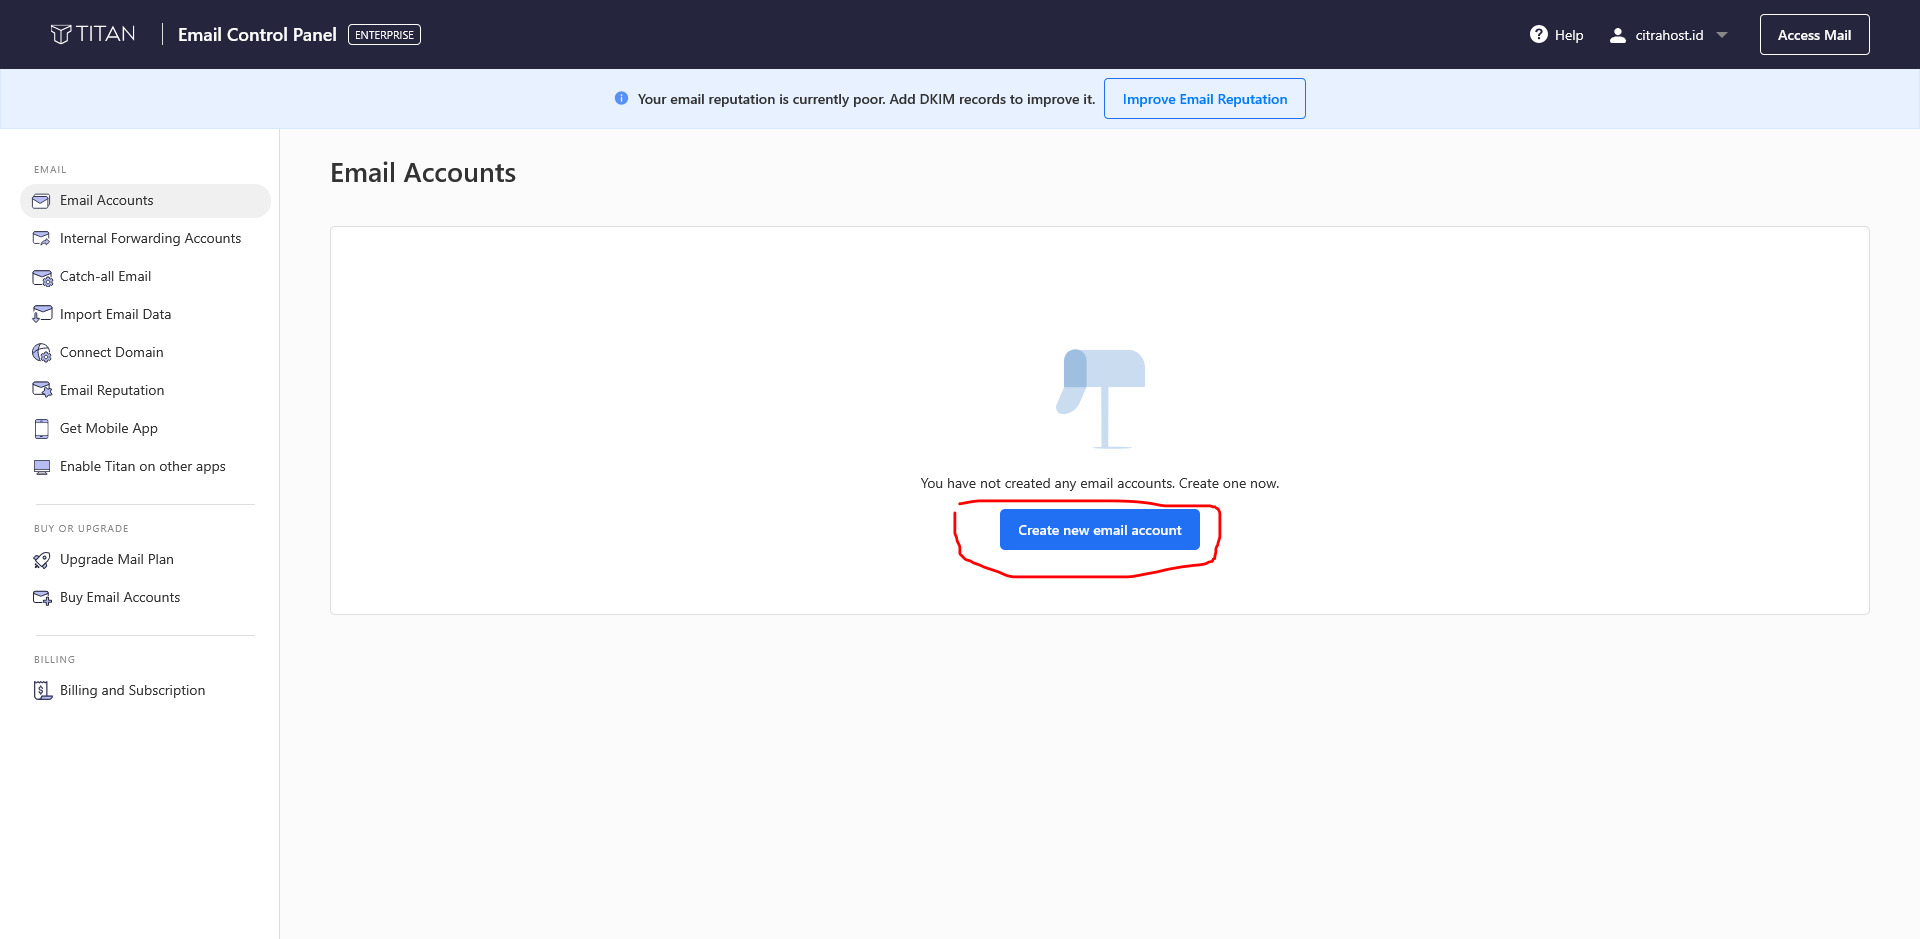Select the Upgrade Mail Plan tag icon

(41, 559)
